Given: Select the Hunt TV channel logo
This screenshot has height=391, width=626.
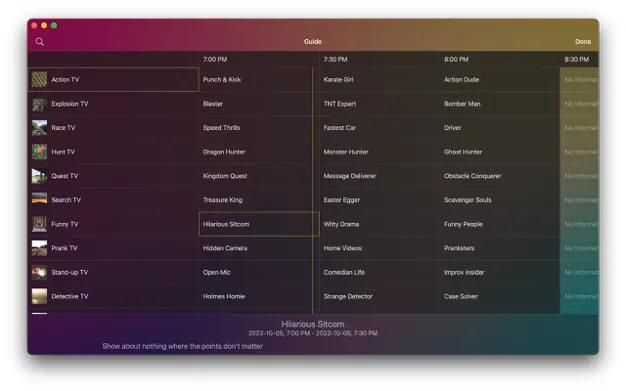Looking at the screenshot, I should click(40, 152).
